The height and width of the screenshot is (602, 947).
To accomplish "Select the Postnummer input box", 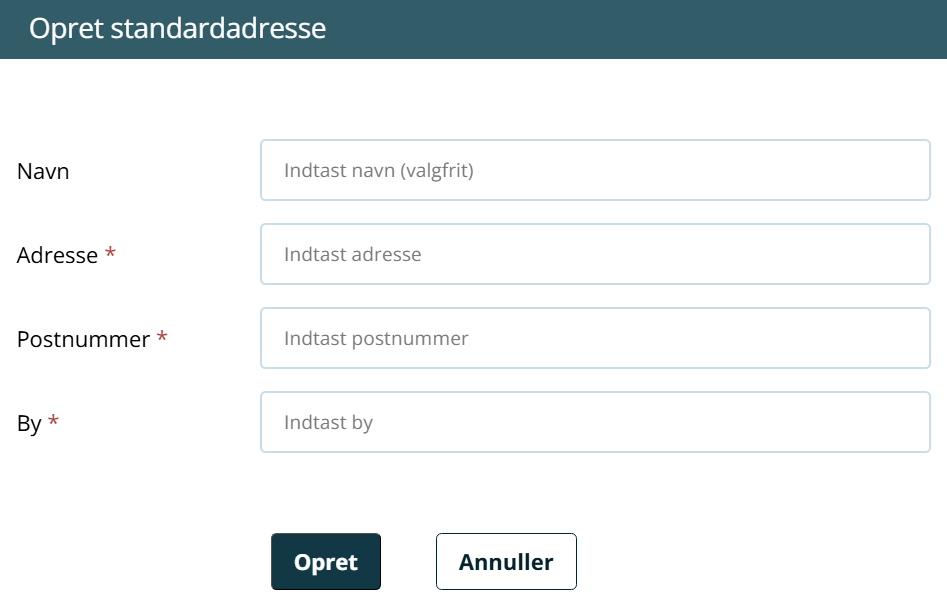I will (x=595, y=338).
